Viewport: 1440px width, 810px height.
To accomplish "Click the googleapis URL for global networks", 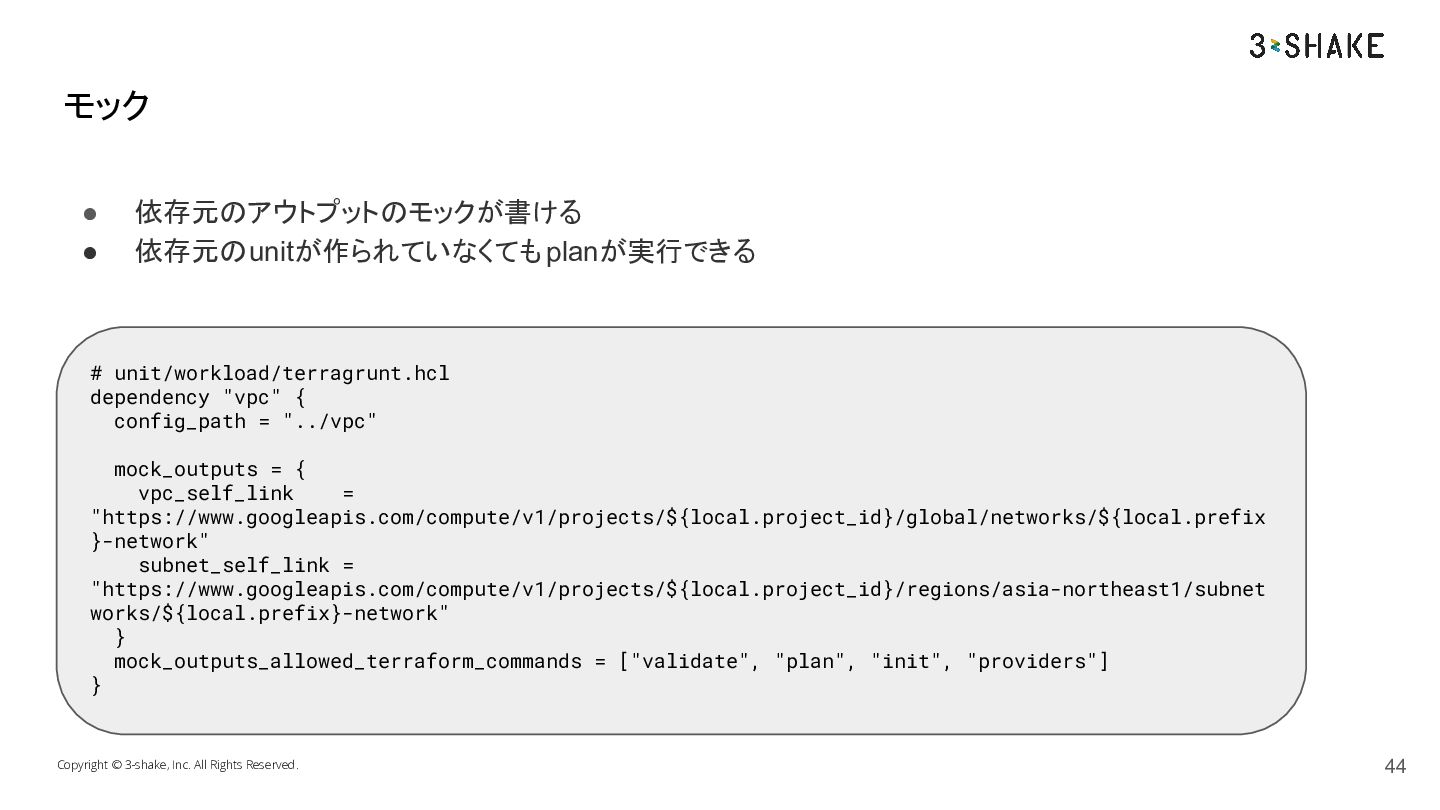I will pyautogui.click(x=678, y=529).
